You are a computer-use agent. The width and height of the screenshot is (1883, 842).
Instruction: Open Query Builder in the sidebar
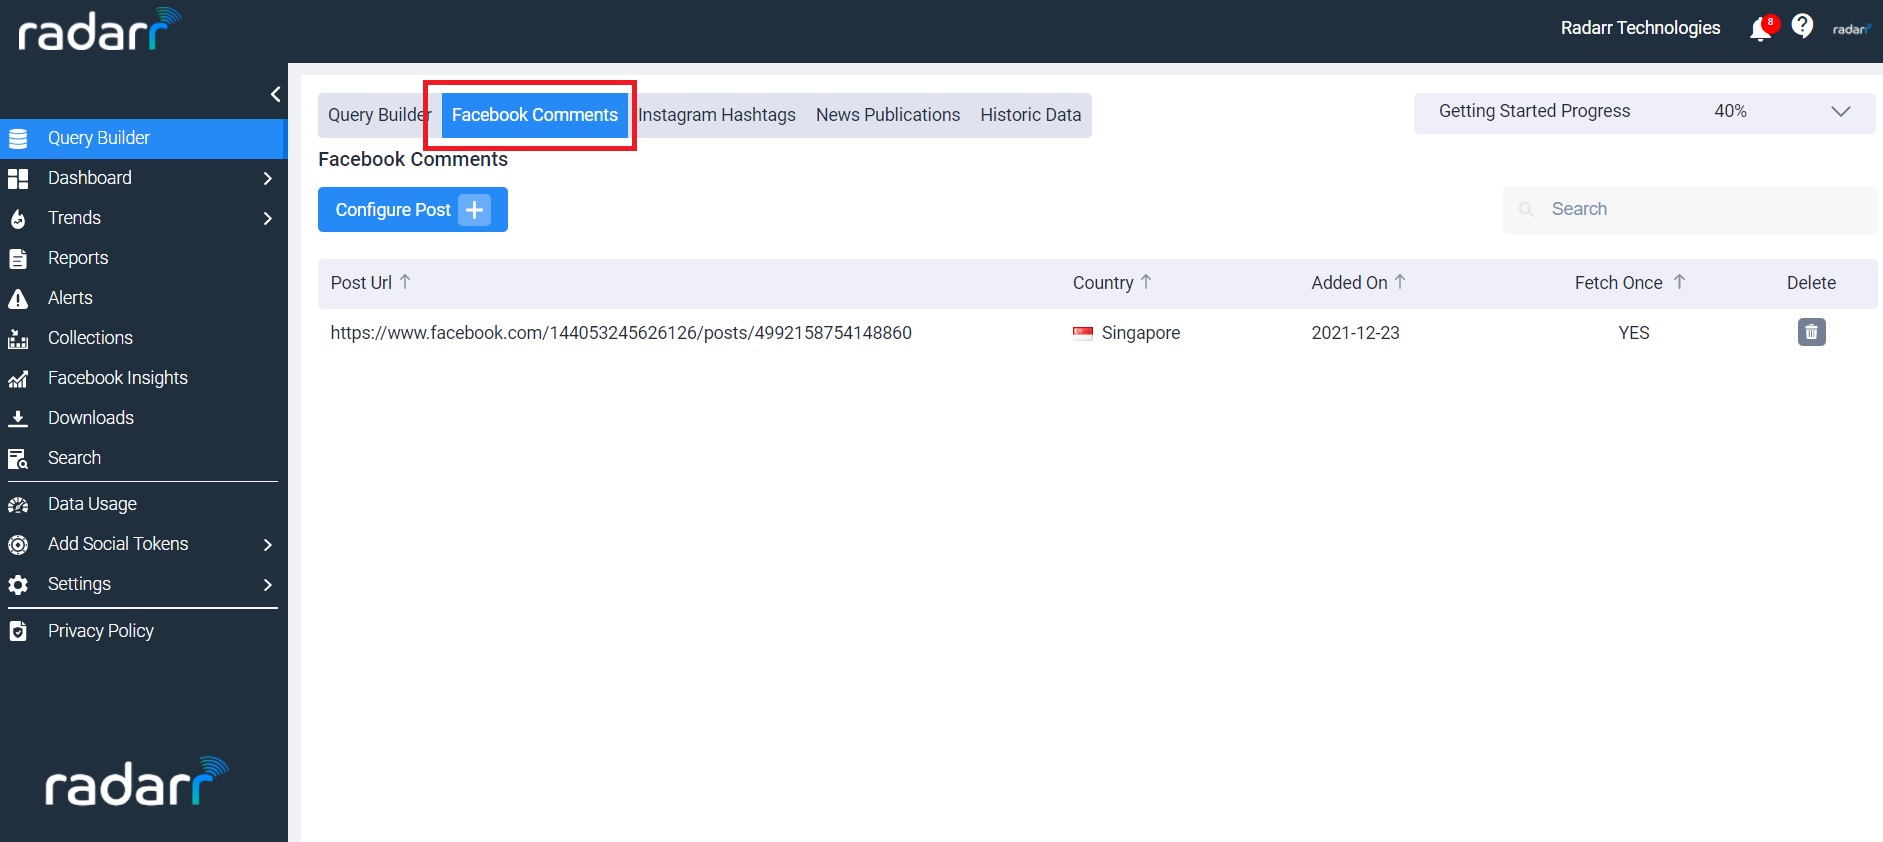point(143,139)
